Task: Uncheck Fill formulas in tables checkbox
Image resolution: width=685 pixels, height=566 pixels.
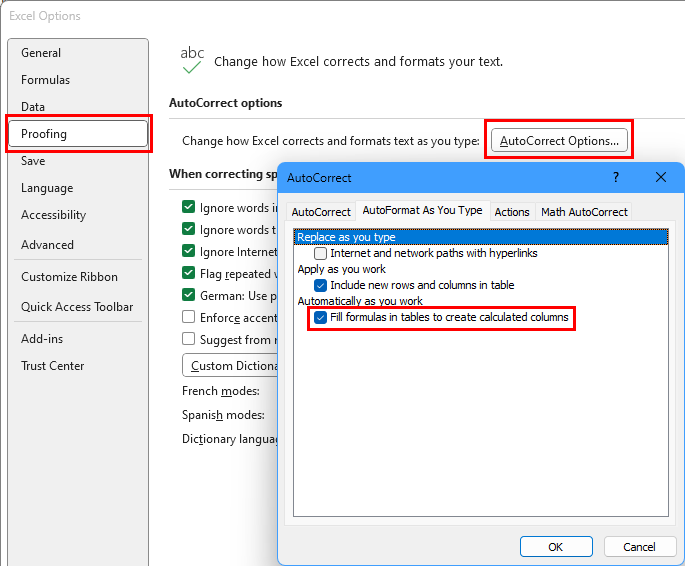Action: [x=320, y=318]
